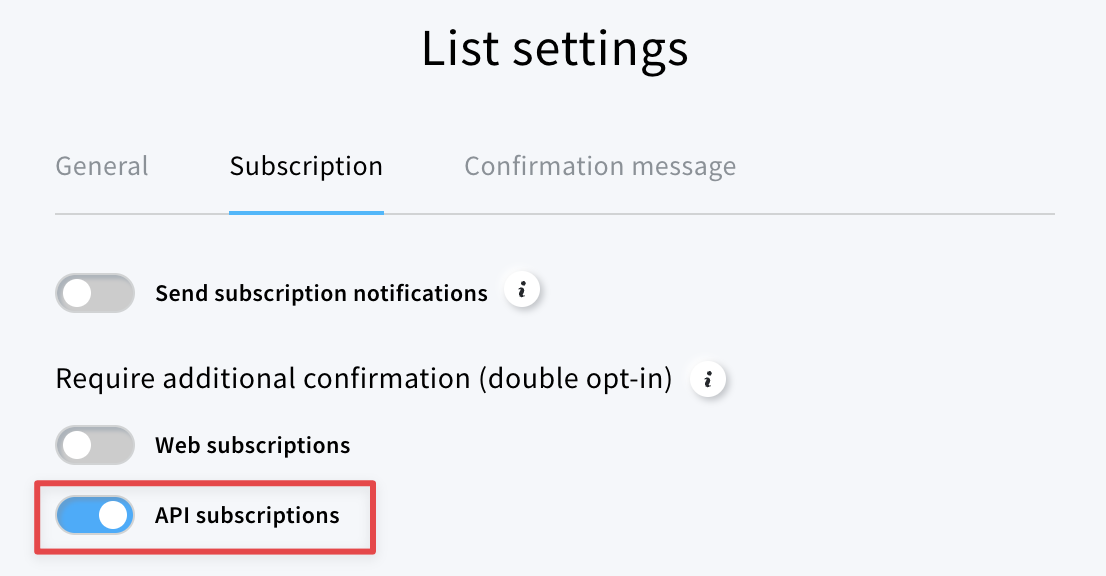This screenshot has width=1106, height=576.
Task: Click the gray track of Web subscriptions switch
Action: (x=113, y=445)
